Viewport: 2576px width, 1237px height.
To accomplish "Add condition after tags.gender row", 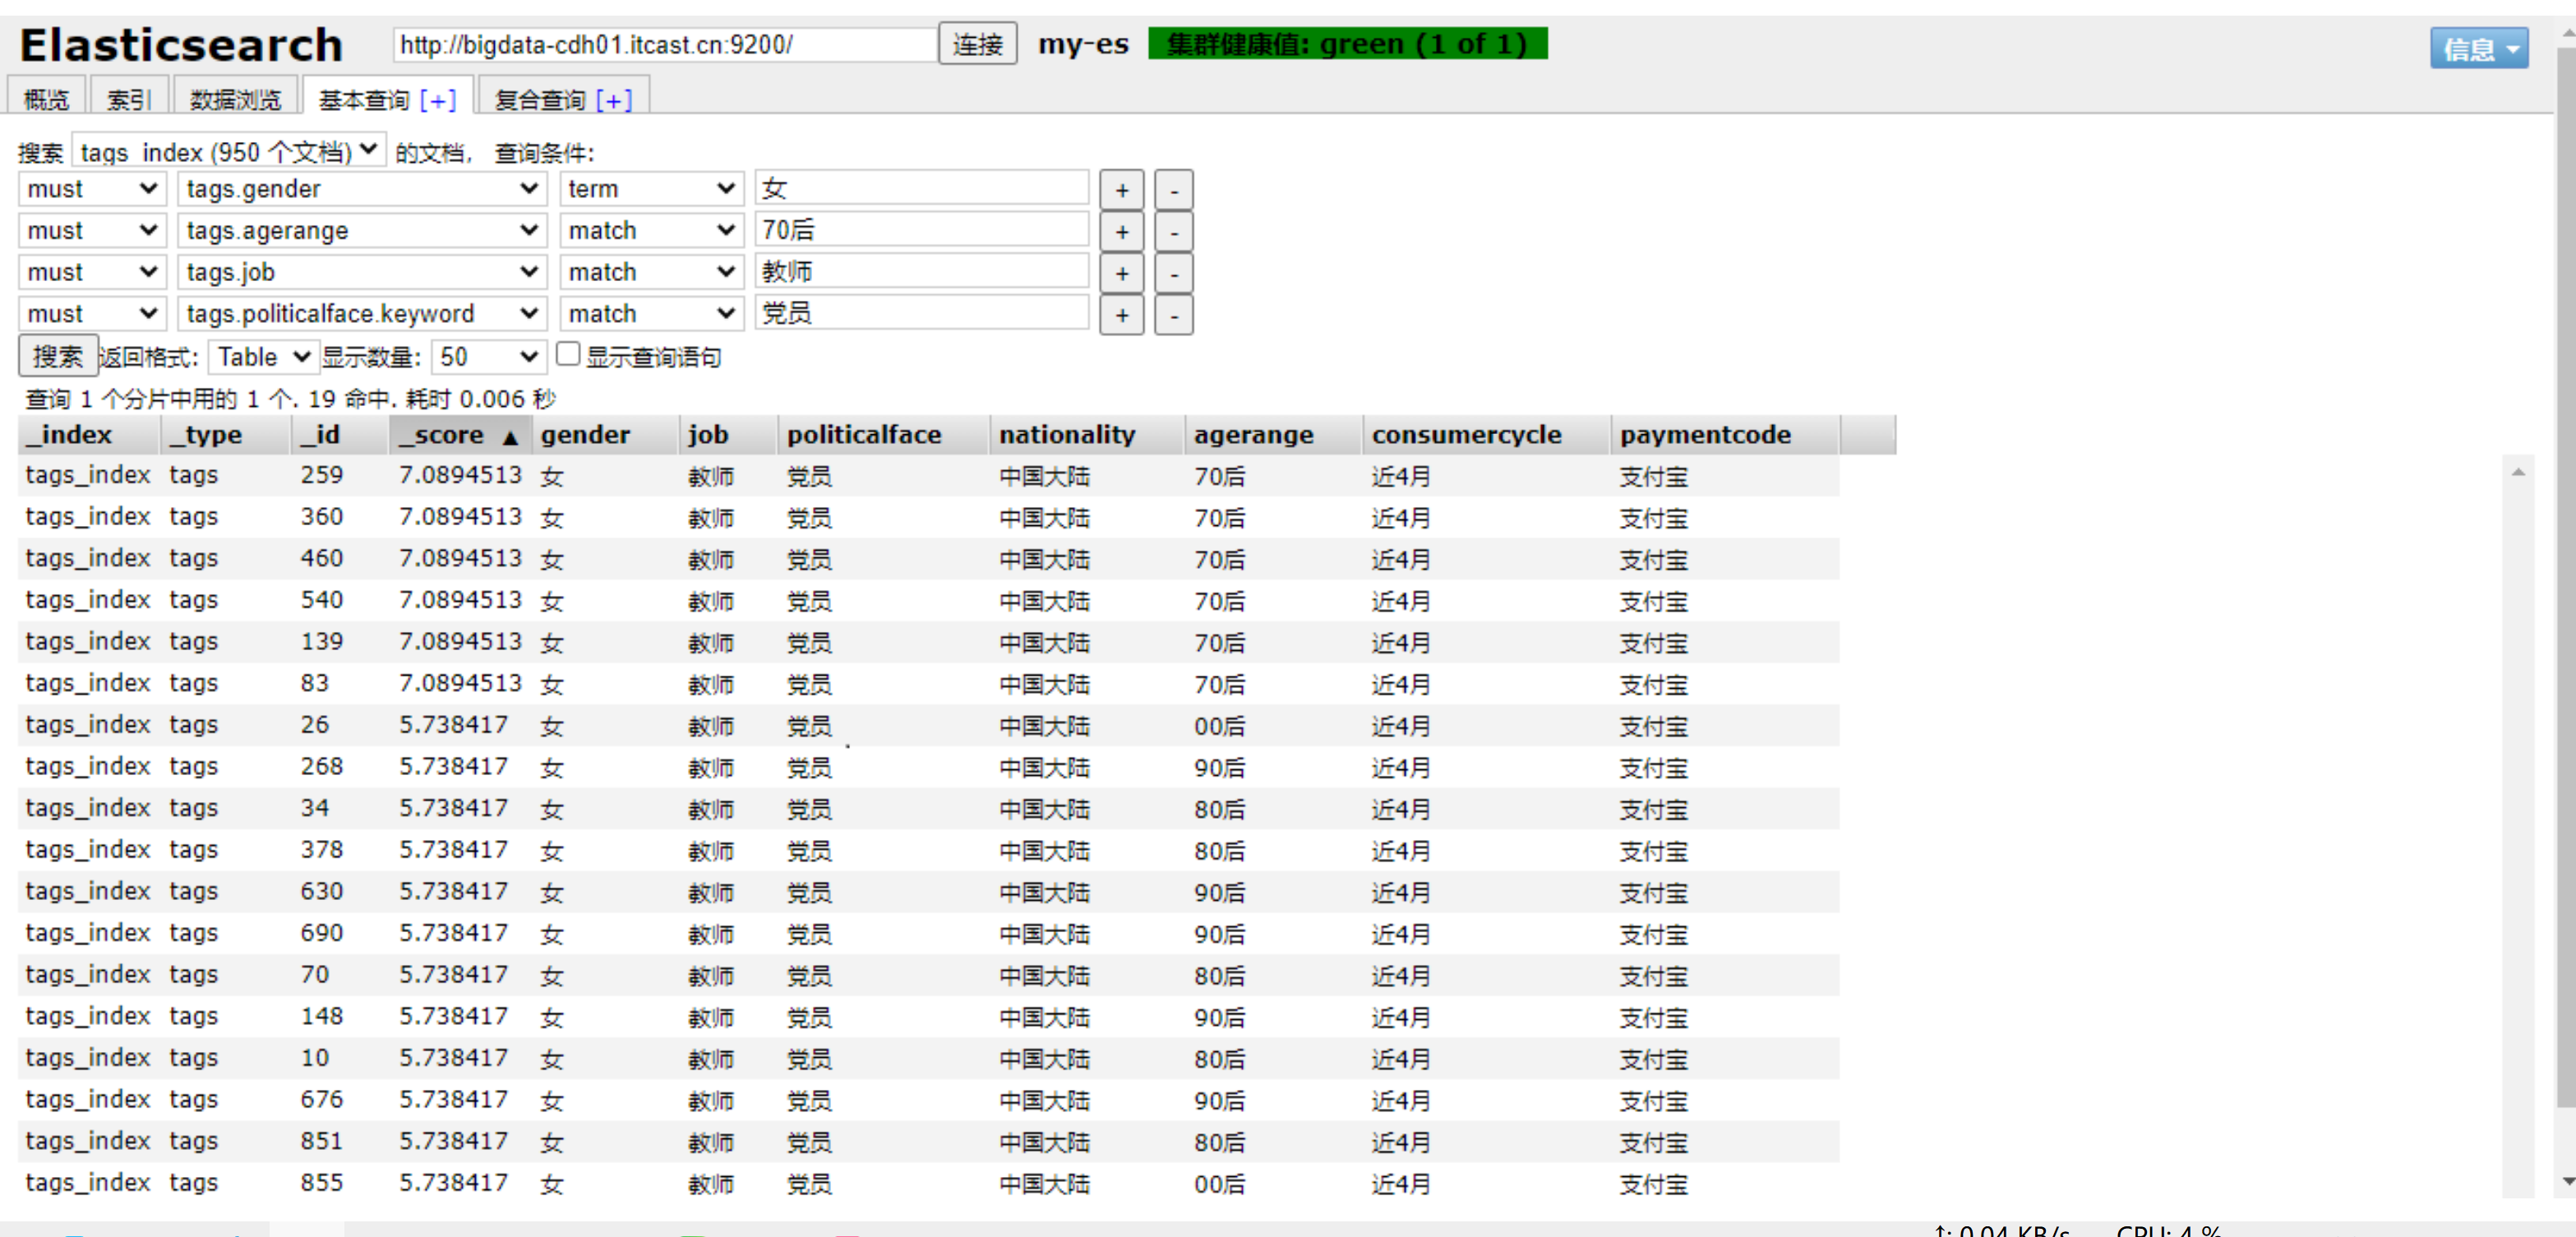I will (x=1121, y=190).
